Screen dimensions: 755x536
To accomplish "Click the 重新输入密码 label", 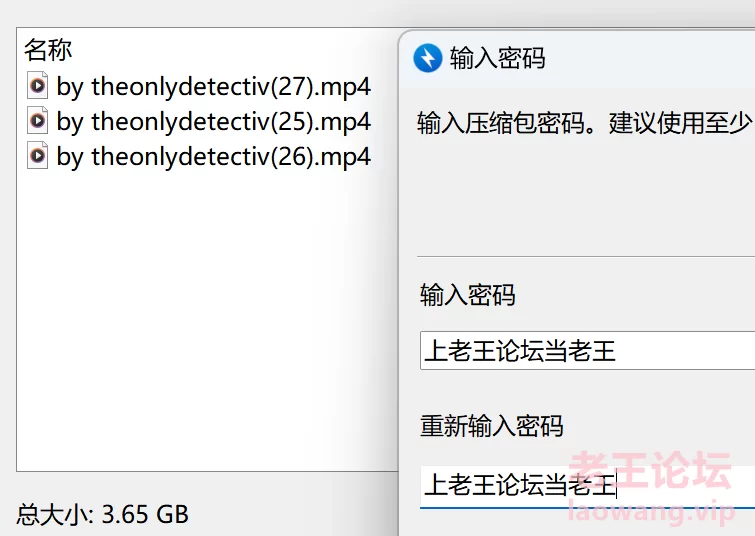I will click(x=492, y=426).
